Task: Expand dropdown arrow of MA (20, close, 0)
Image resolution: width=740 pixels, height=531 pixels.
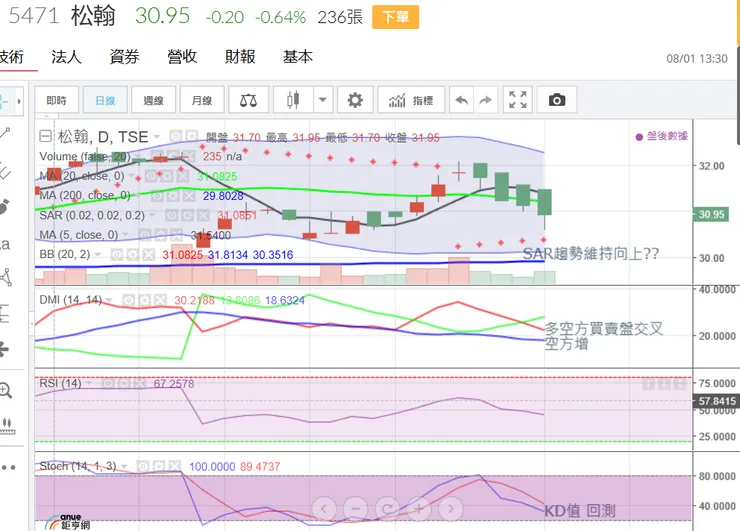Action: coord(132,177)
